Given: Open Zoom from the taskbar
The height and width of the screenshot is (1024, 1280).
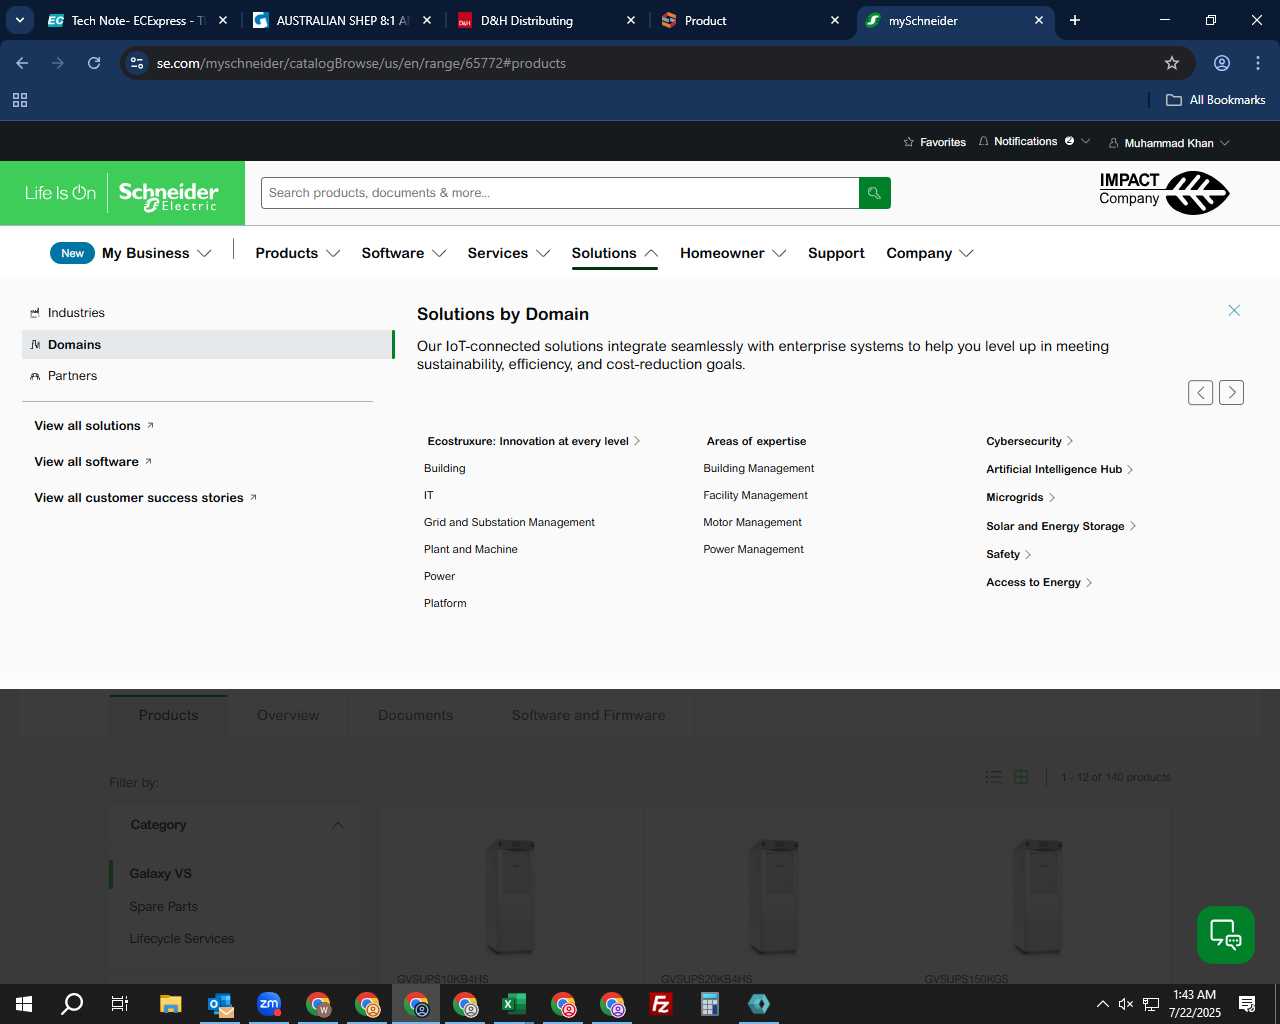Looking at the screenshot, I should pos(269,1004).
